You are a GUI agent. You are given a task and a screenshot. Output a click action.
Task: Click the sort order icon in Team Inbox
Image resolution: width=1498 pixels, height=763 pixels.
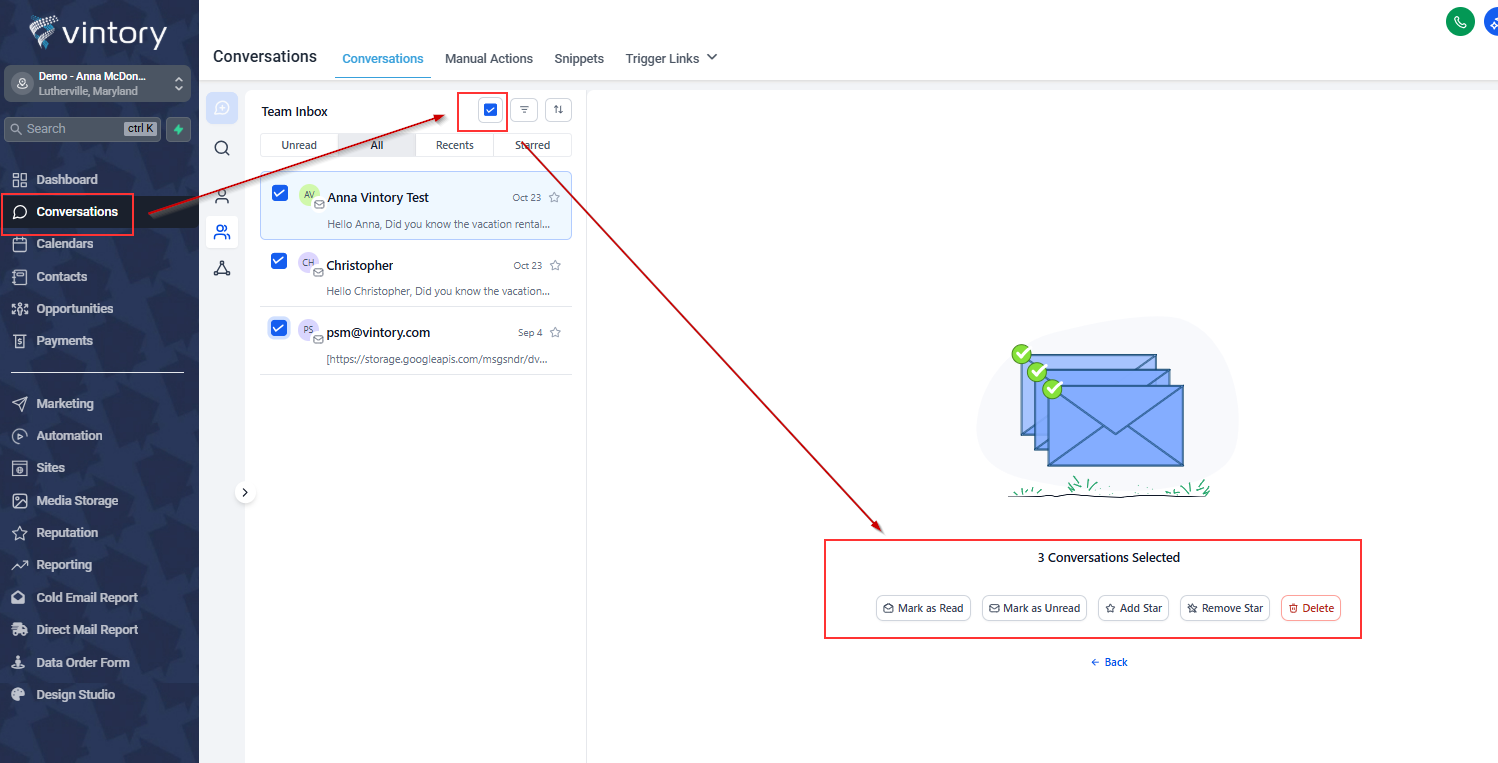(558, 110)
